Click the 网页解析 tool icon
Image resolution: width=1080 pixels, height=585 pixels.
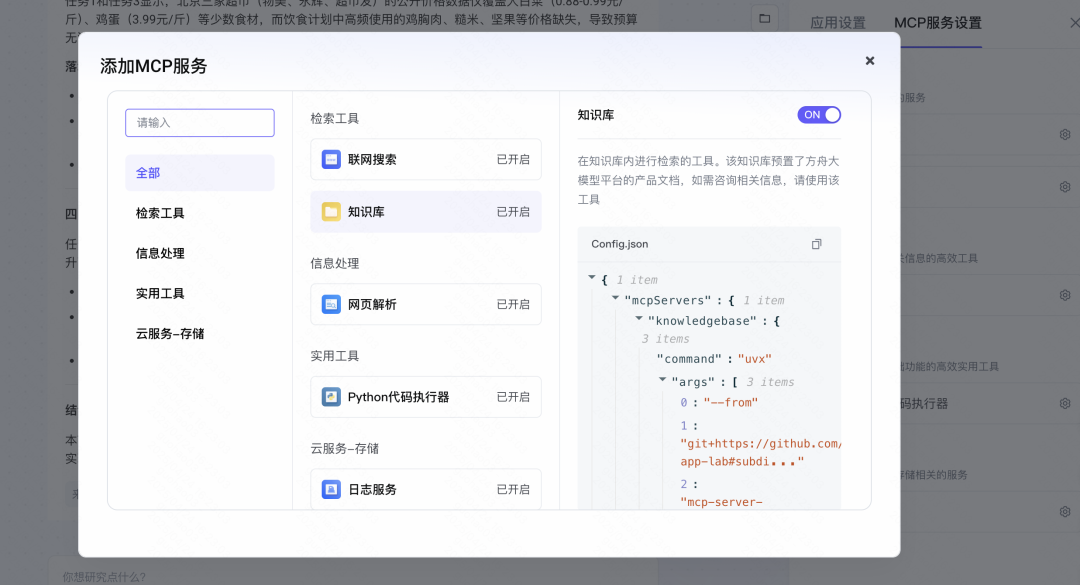click(330, 304)
